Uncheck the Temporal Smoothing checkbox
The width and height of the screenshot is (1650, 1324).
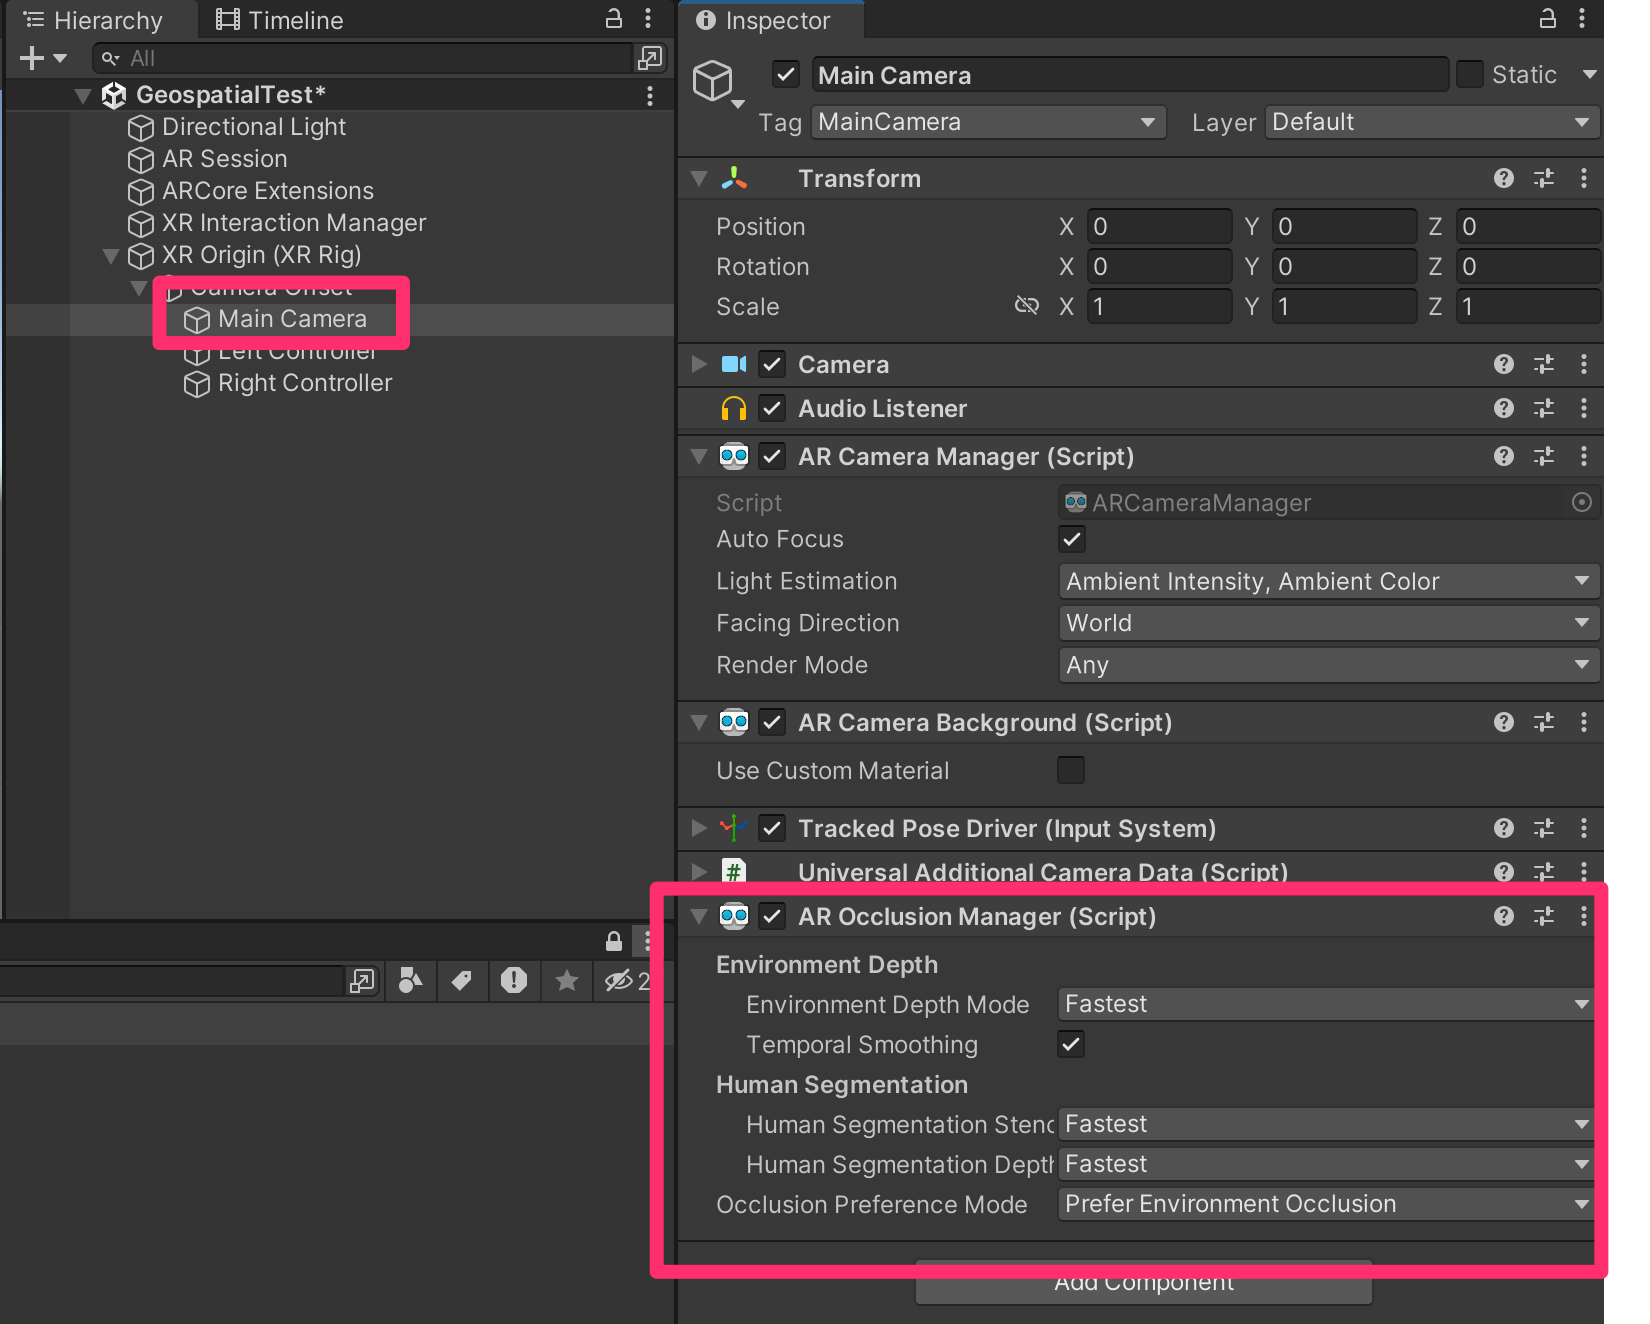click(1071, 1044)
